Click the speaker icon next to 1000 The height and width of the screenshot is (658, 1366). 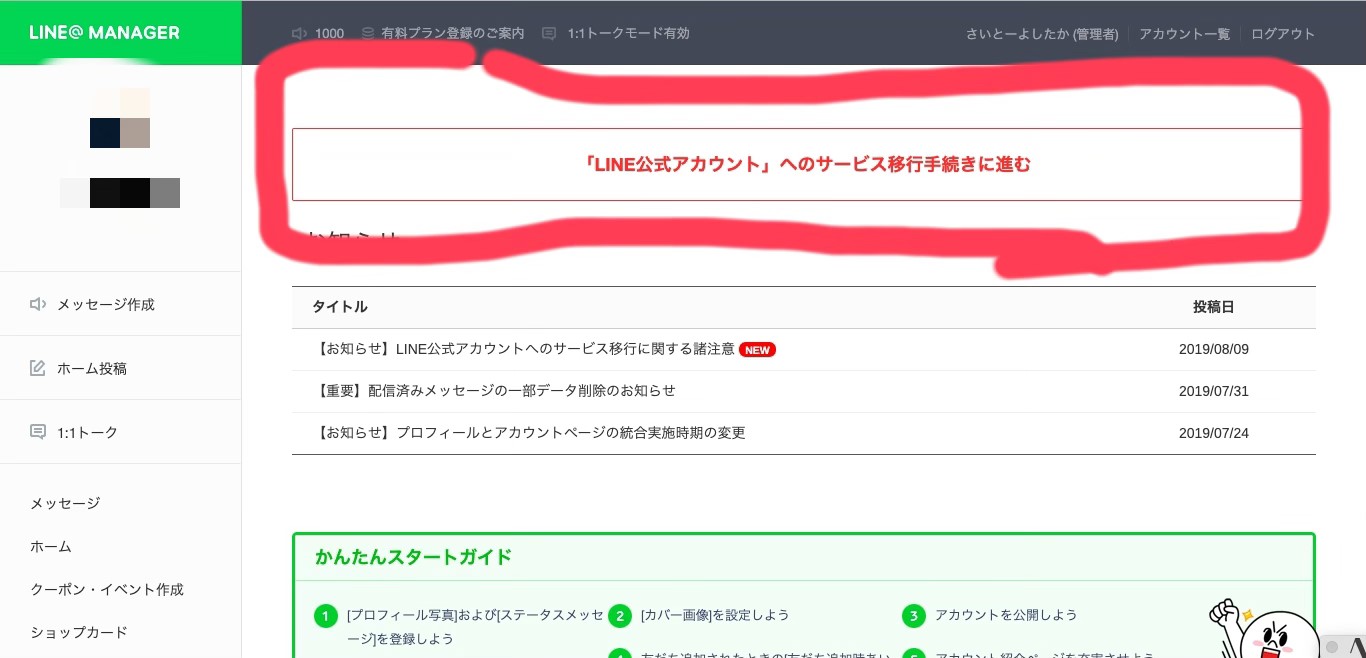coord(299,33)
